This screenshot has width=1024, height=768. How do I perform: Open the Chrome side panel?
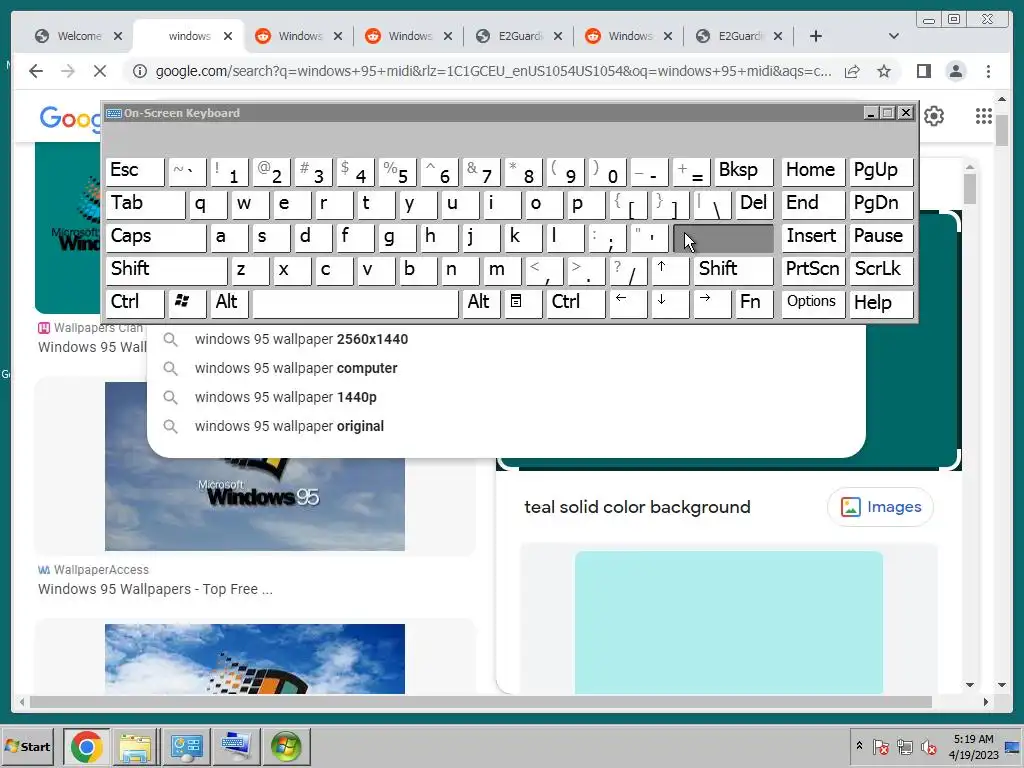coord(923,71)
